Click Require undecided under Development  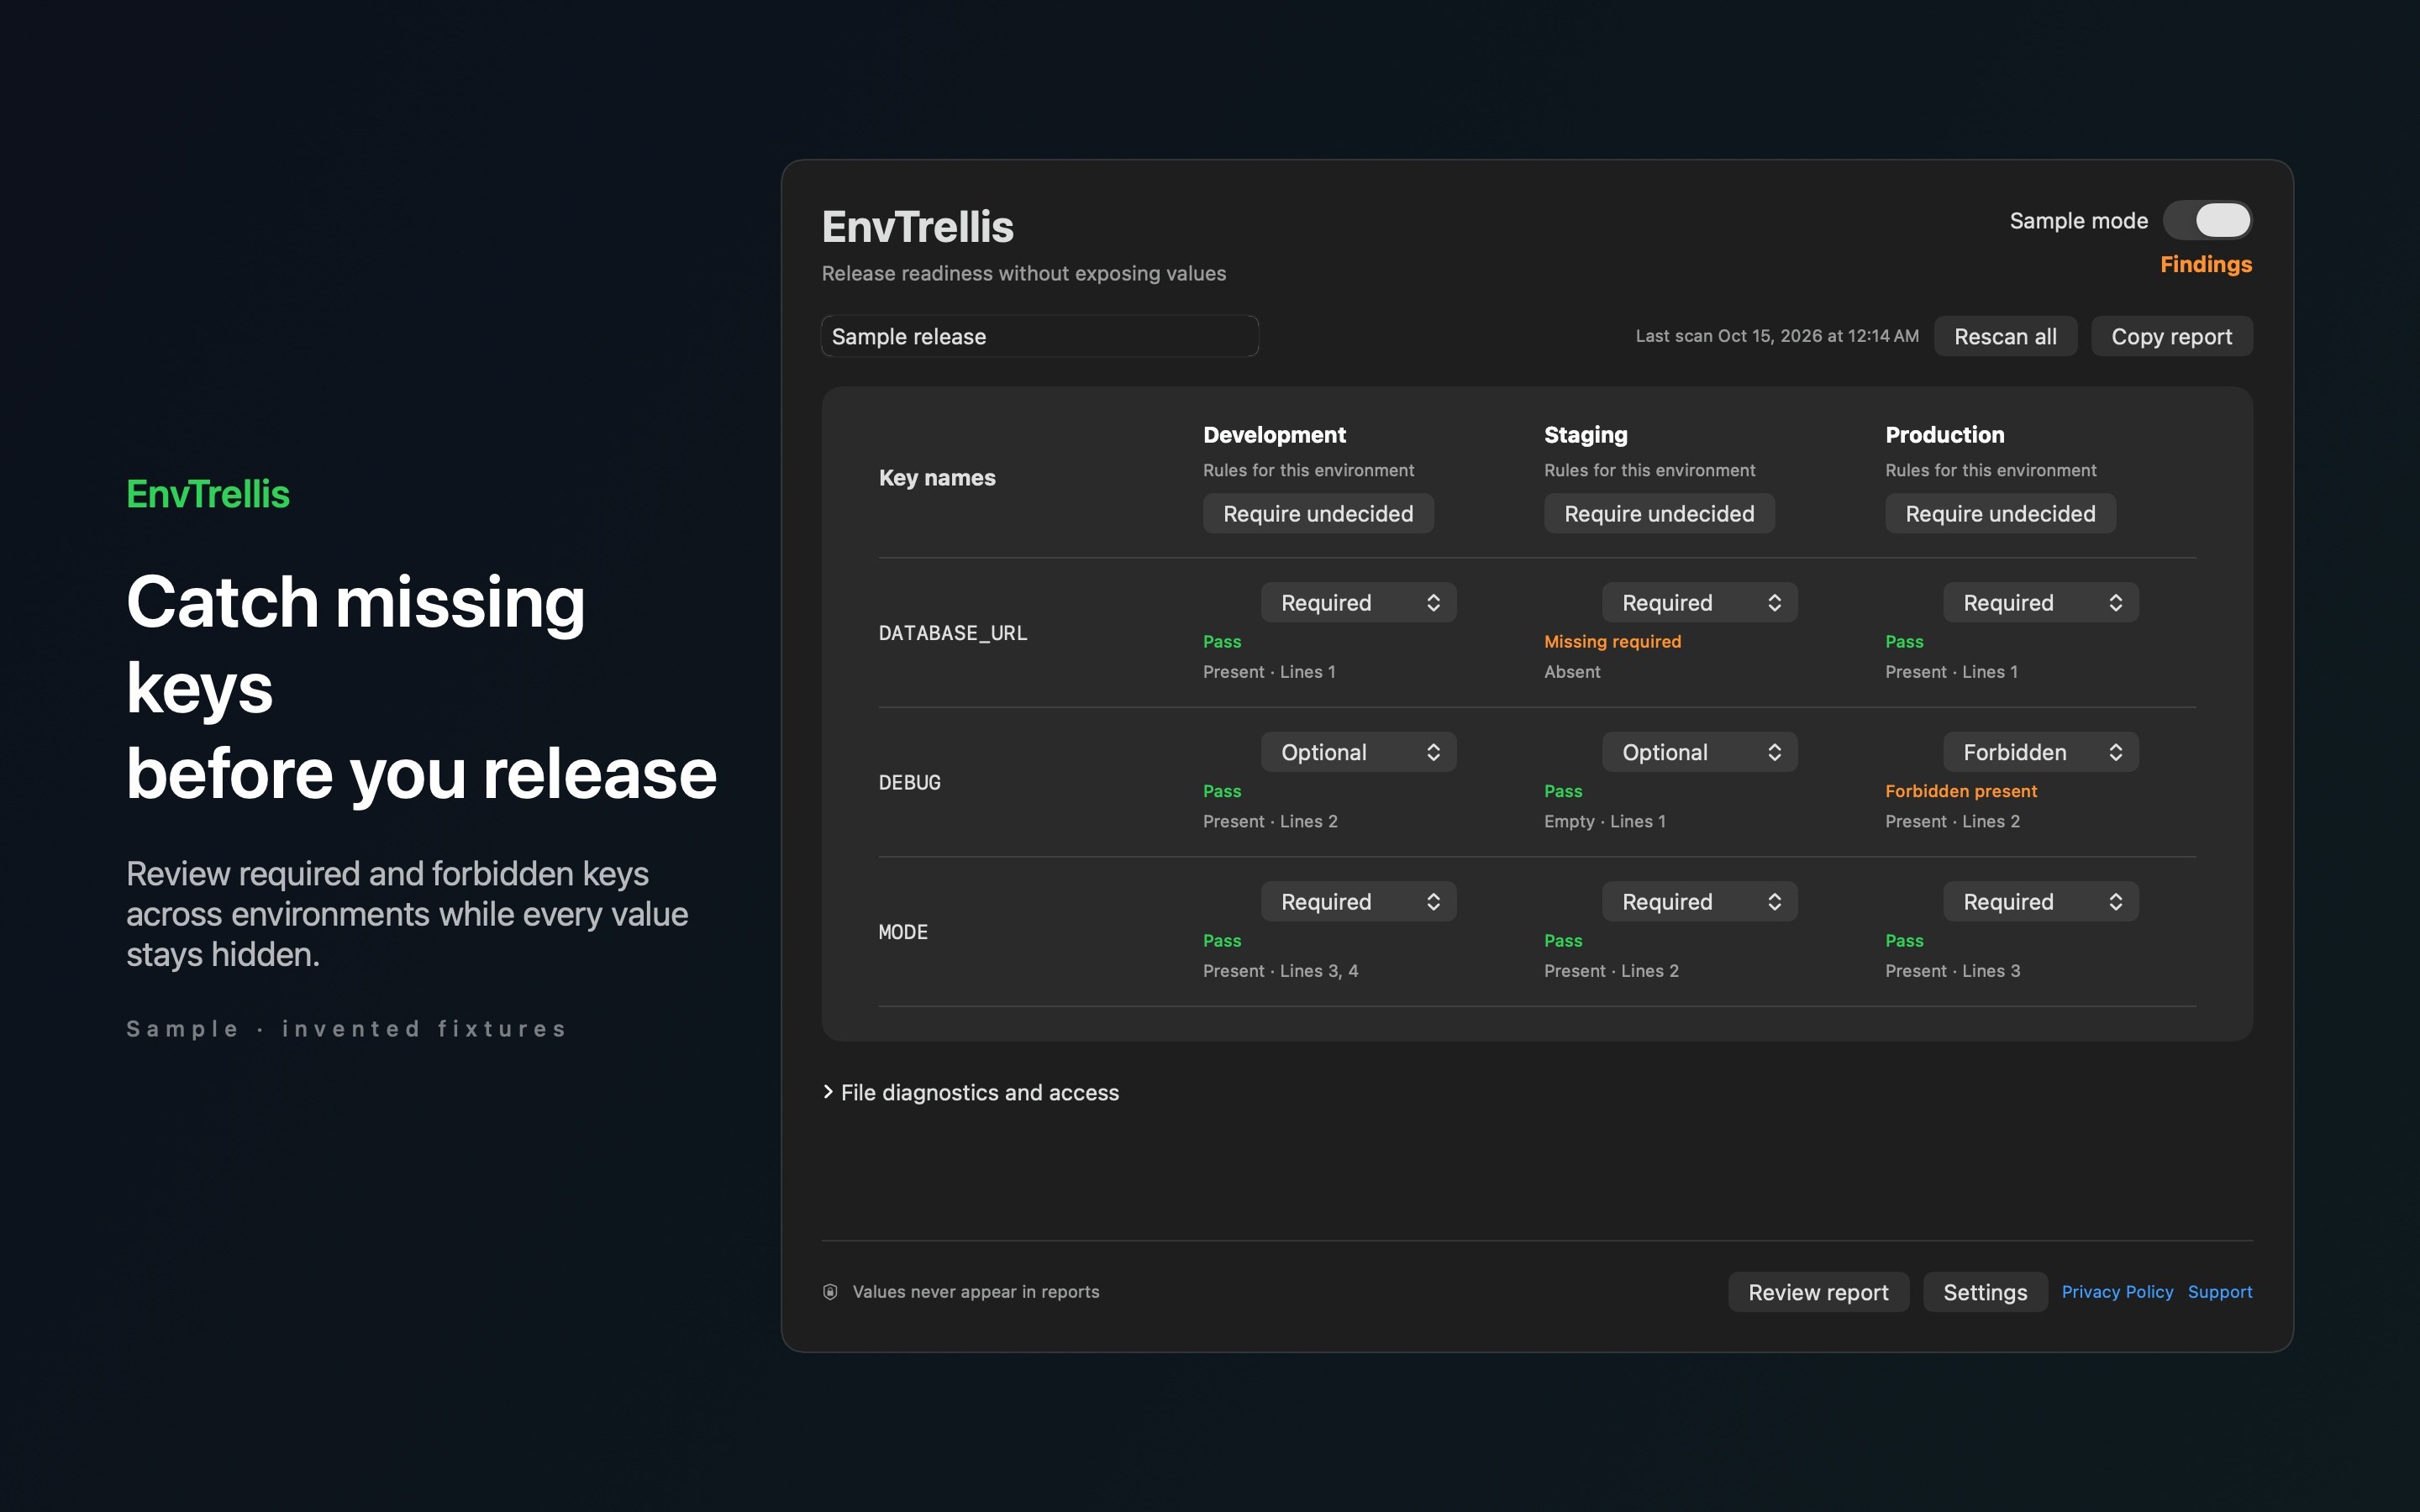pyautogui.click(x=1318, y=513)
